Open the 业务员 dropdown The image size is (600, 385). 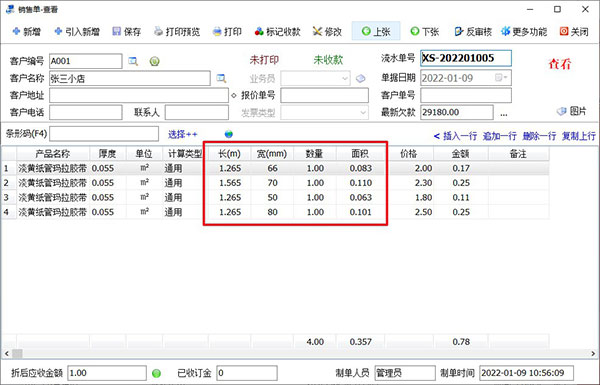(345, 78)
